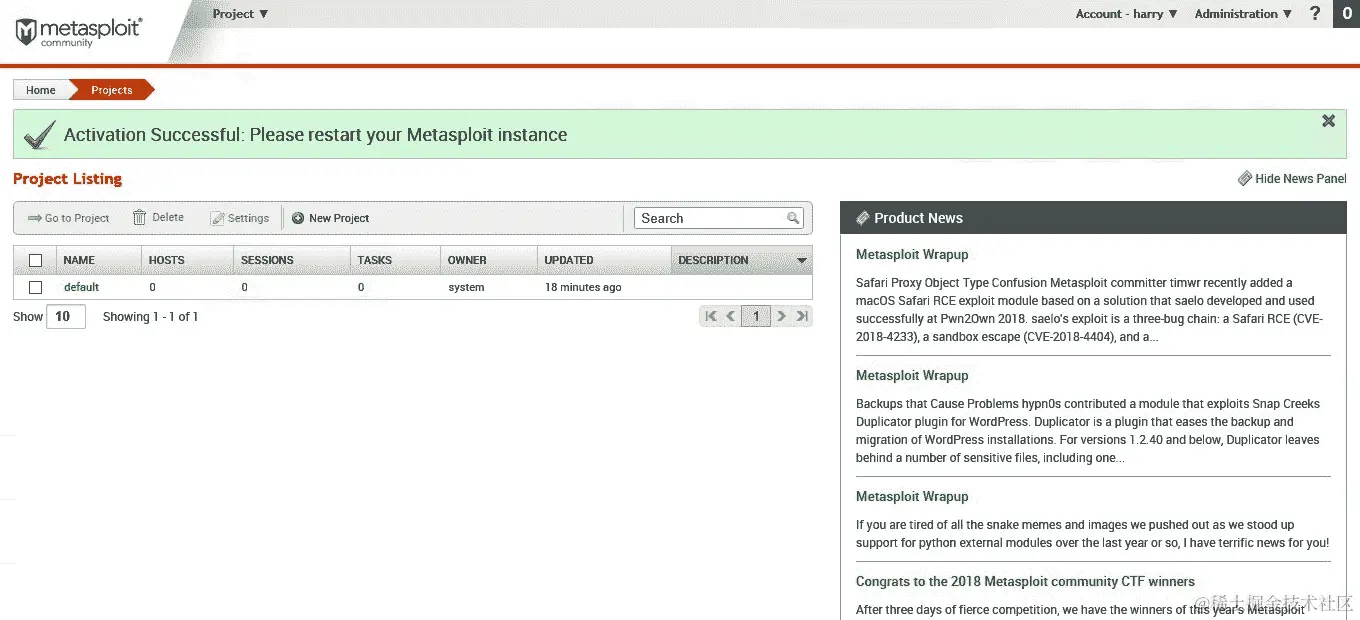Select page 1 in the pagination

[x=756, y=316]
